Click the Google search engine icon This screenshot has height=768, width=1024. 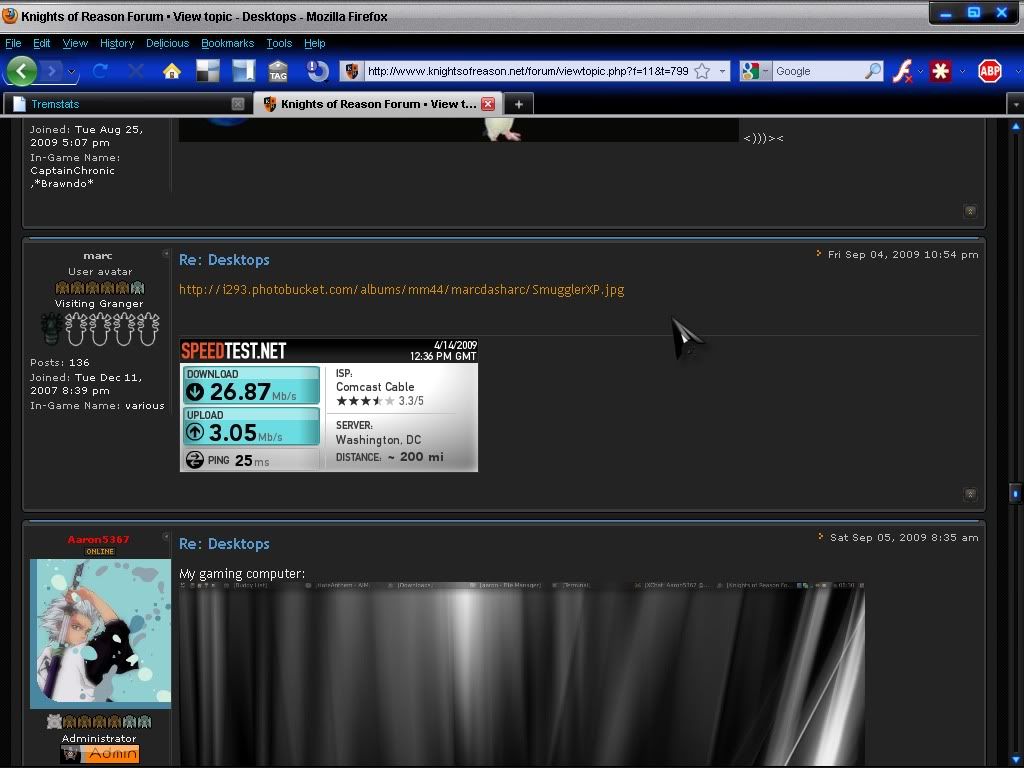click(x=750, y=71)
